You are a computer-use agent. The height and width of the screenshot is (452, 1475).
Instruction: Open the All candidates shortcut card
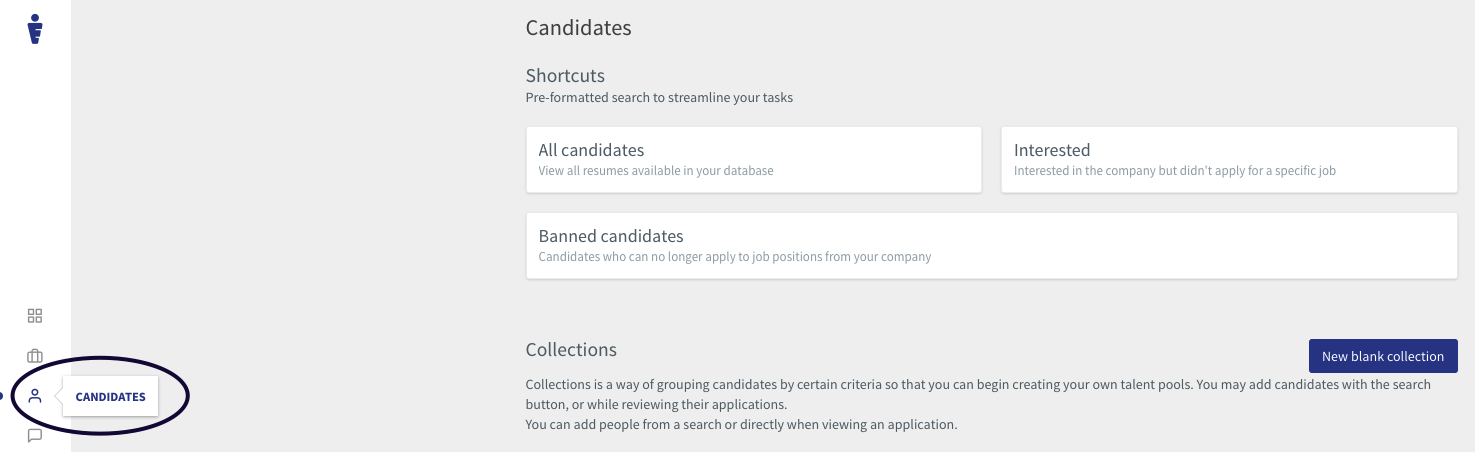pyautogui.click(x=754, y=160)
